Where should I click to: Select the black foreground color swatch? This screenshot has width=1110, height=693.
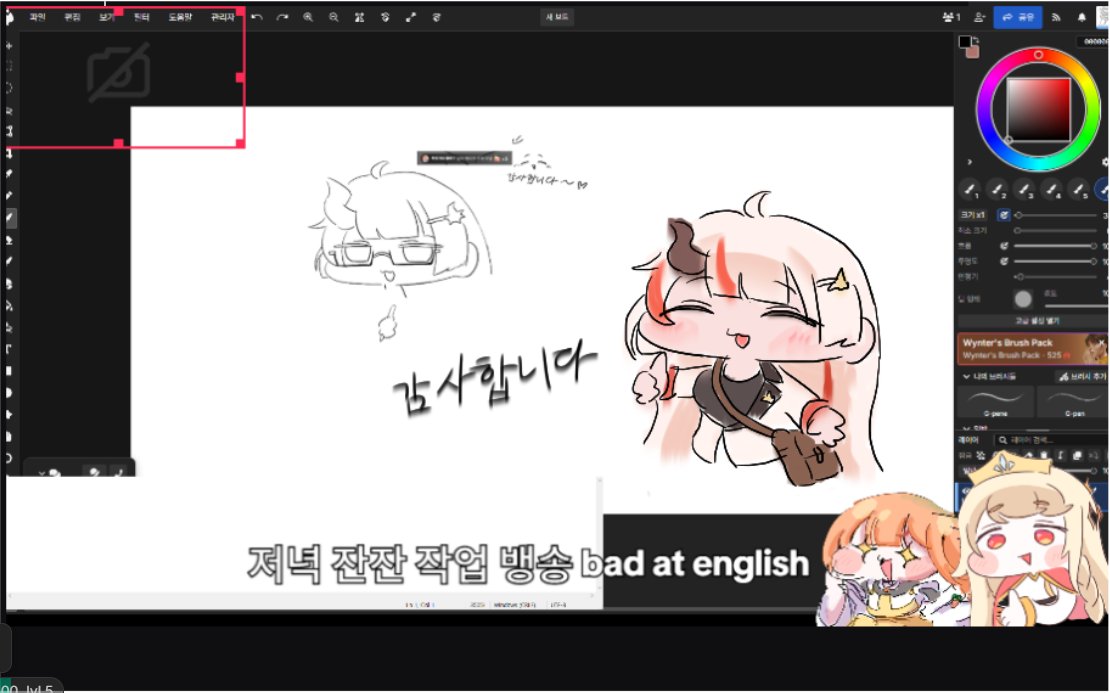[965, 42]
